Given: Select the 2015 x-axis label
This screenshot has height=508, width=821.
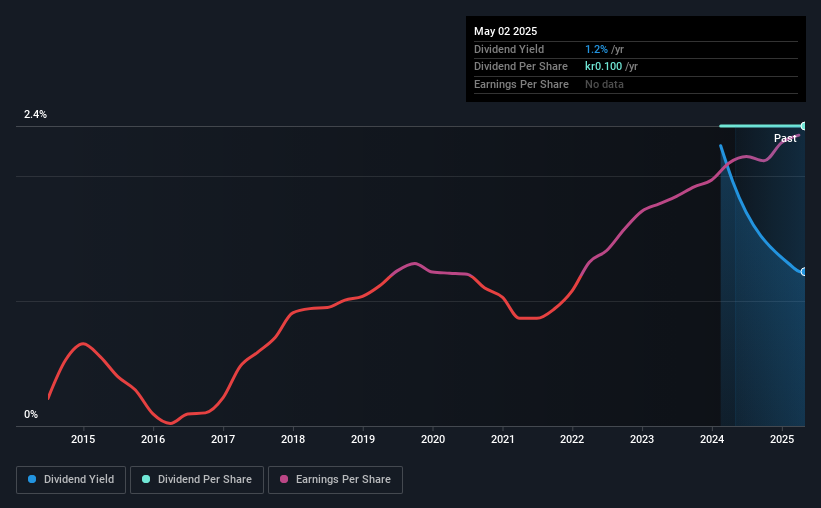Looking at the screenshot, I should (83, 439).
